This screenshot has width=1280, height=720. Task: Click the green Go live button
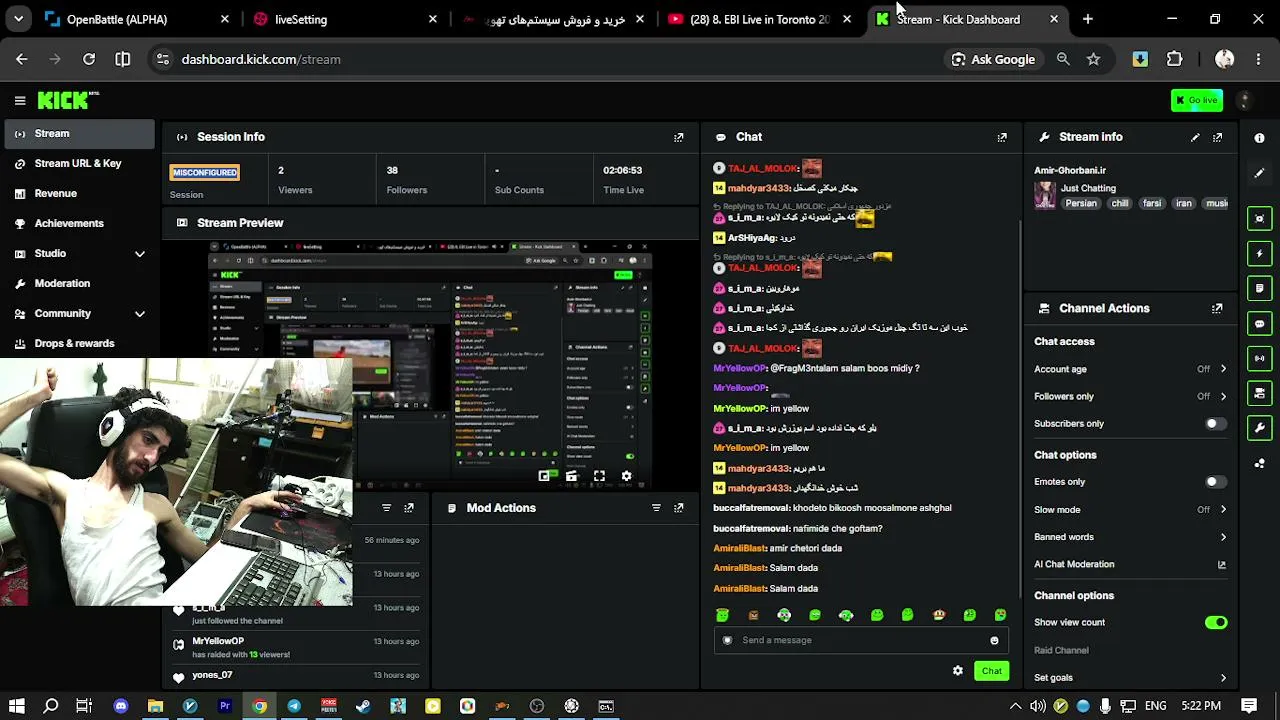coord(1197,100)
